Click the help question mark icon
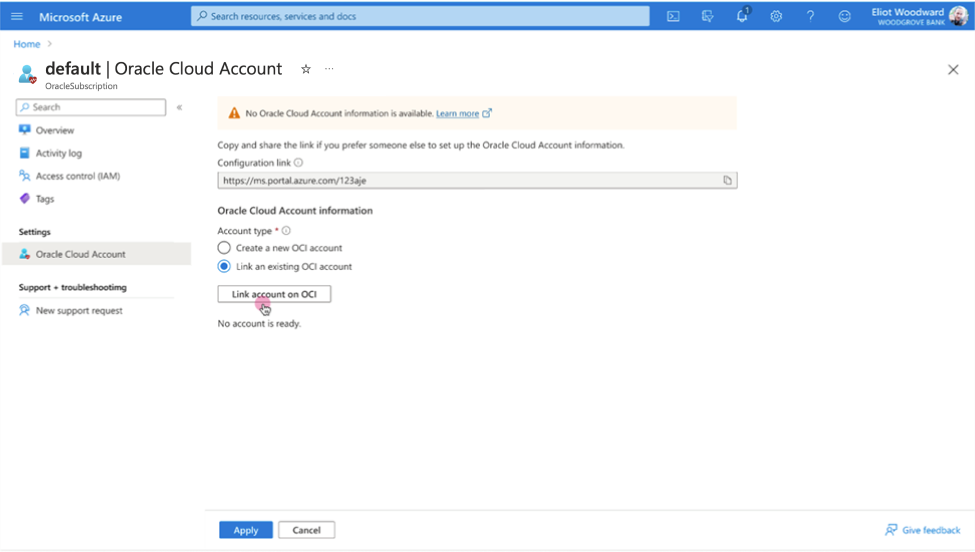Screen dimensions: 975x552 click(x=810, y=17)
